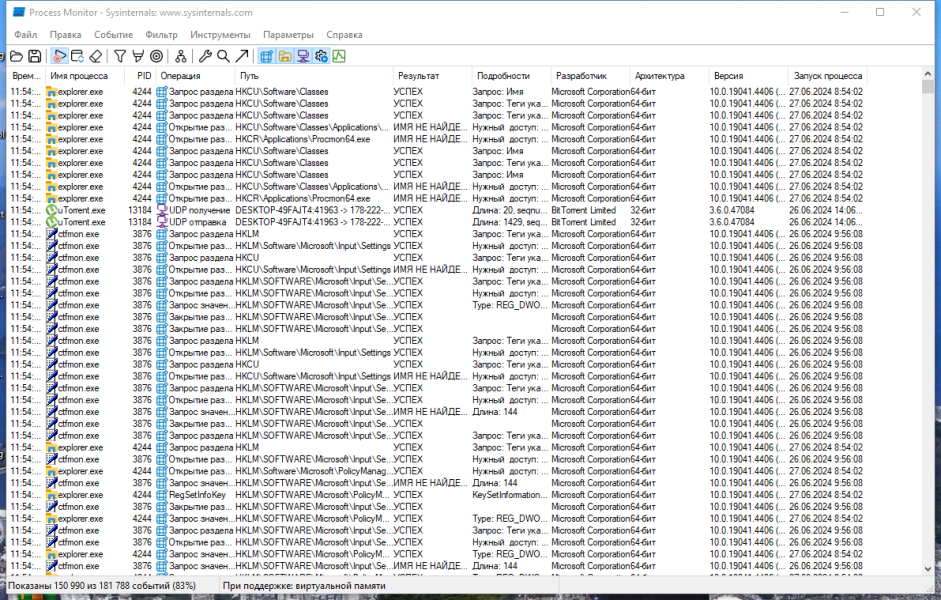This screenshot has width=941, height=600.
Task: Sort by the Операция column header
Action: 196,76
